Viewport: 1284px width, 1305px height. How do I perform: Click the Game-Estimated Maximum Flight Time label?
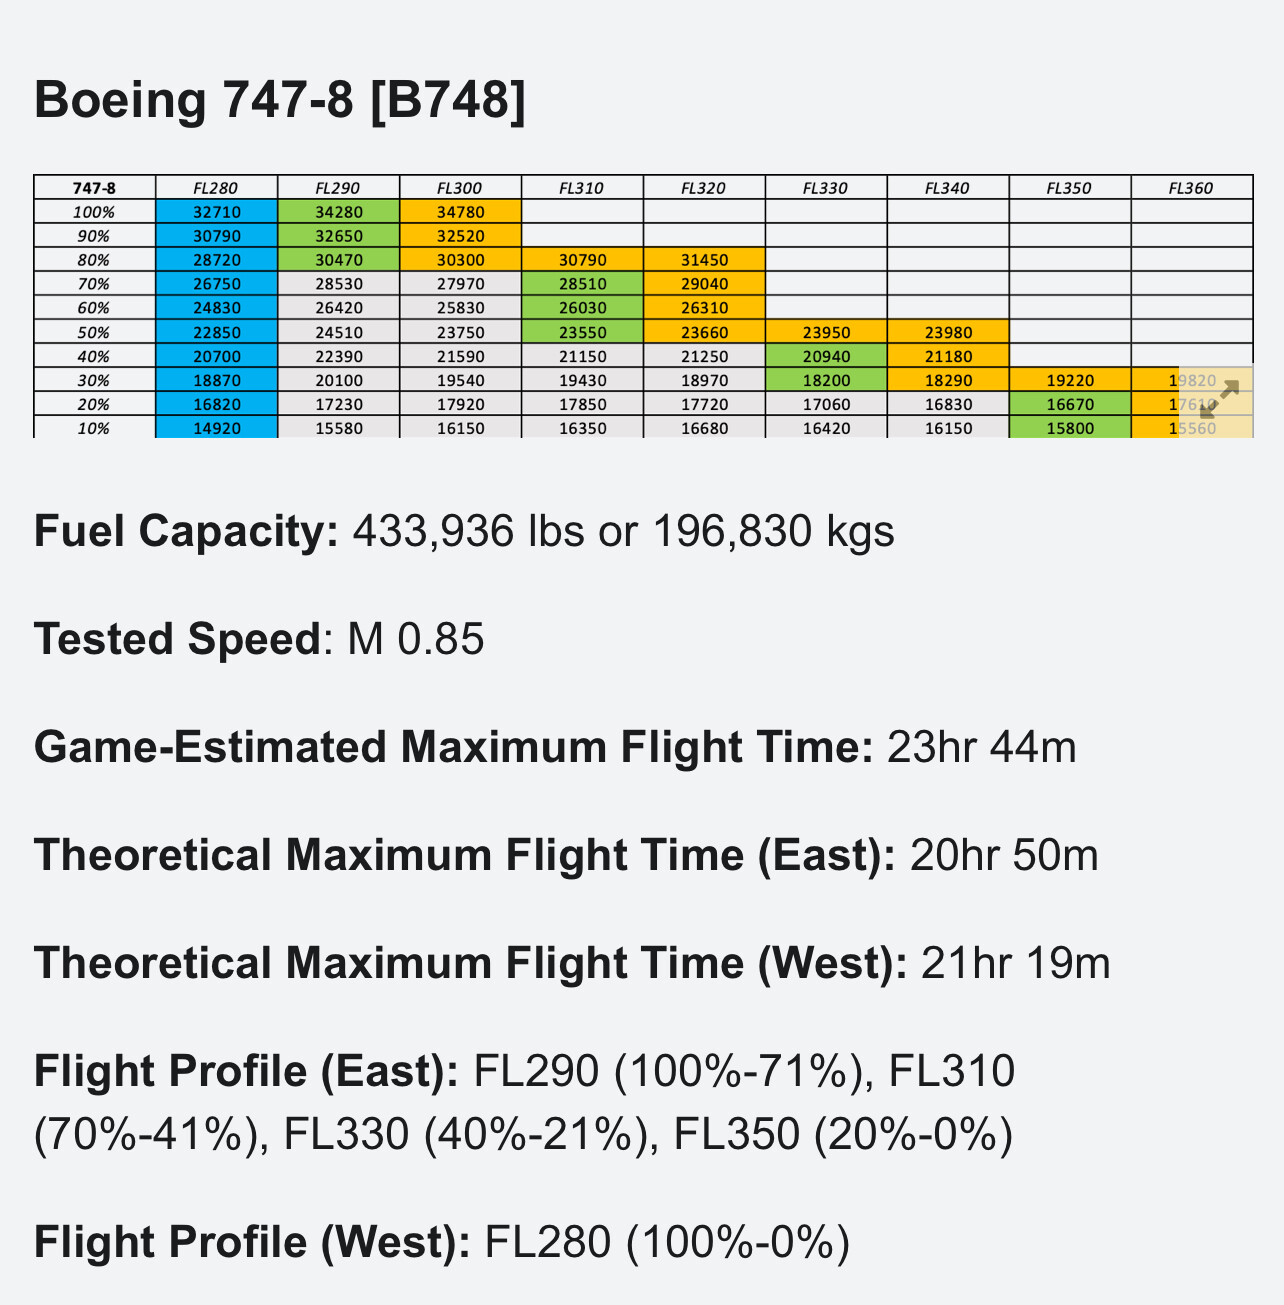[454, 747]
